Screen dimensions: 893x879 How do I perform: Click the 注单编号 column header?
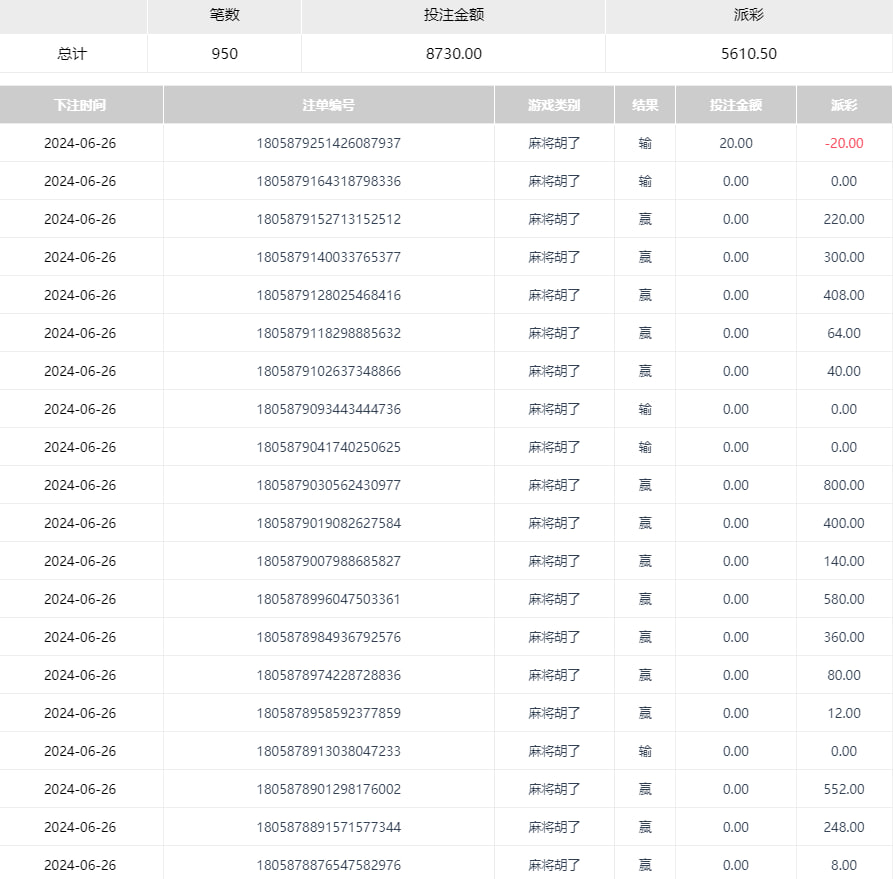pos(328,105)
